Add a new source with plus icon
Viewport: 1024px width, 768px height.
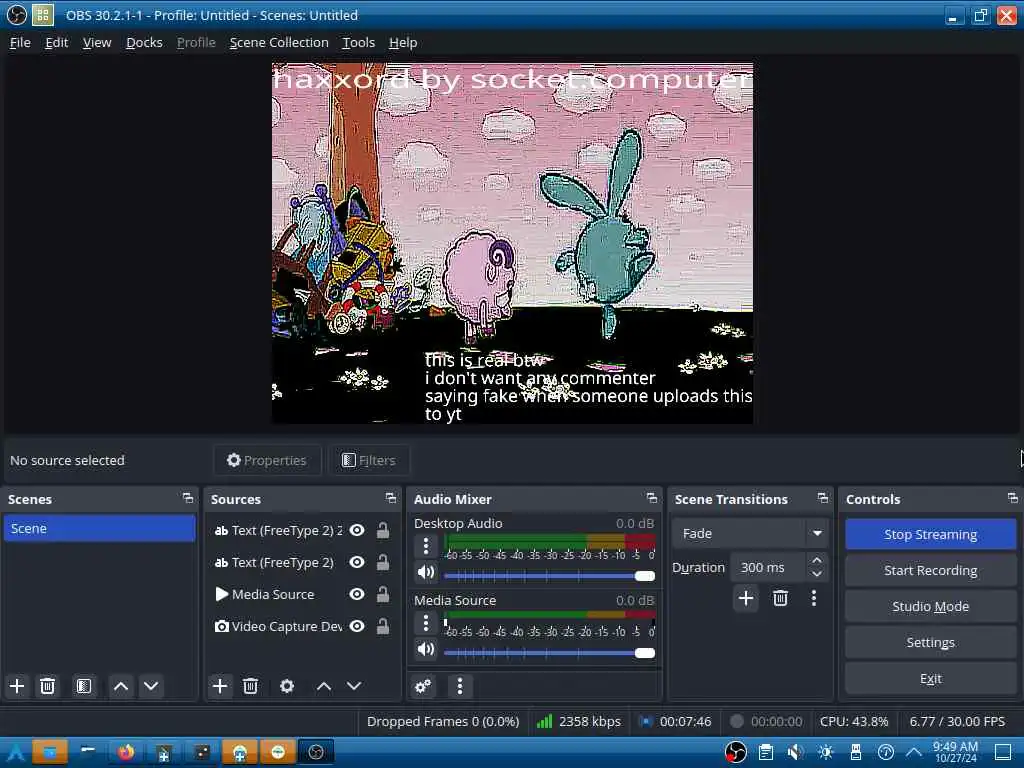pyautogui.click(x=220, y=686)
